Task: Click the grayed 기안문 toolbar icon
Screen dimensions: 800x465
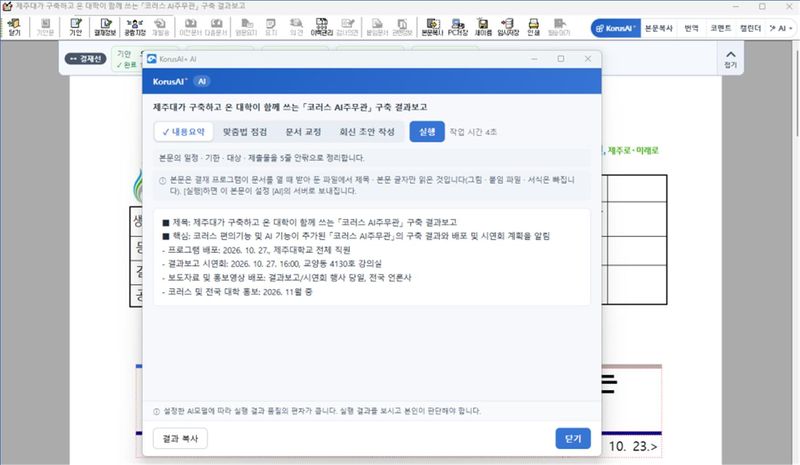Action: click(x=45, y=27)
